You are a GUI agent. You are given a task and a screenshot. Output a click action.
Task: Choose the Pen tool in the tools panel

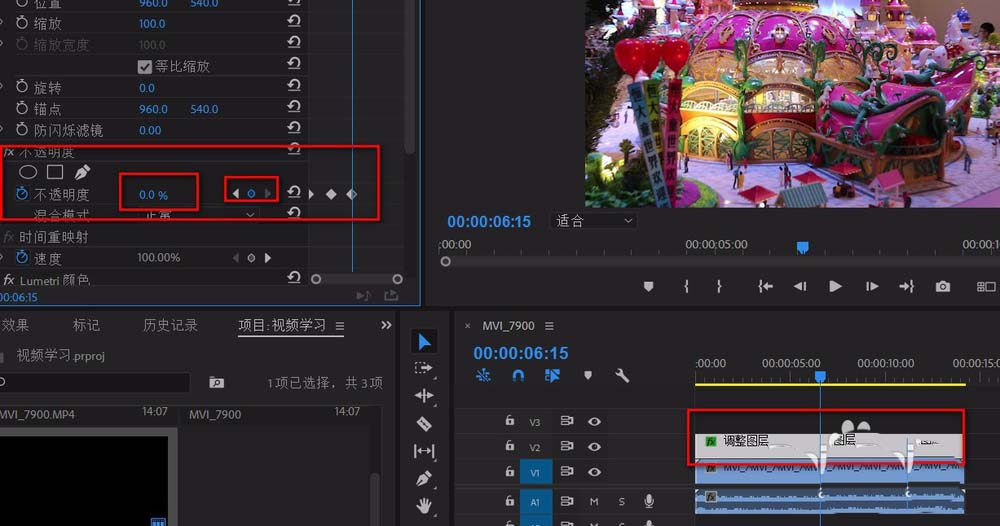(423, 478)
